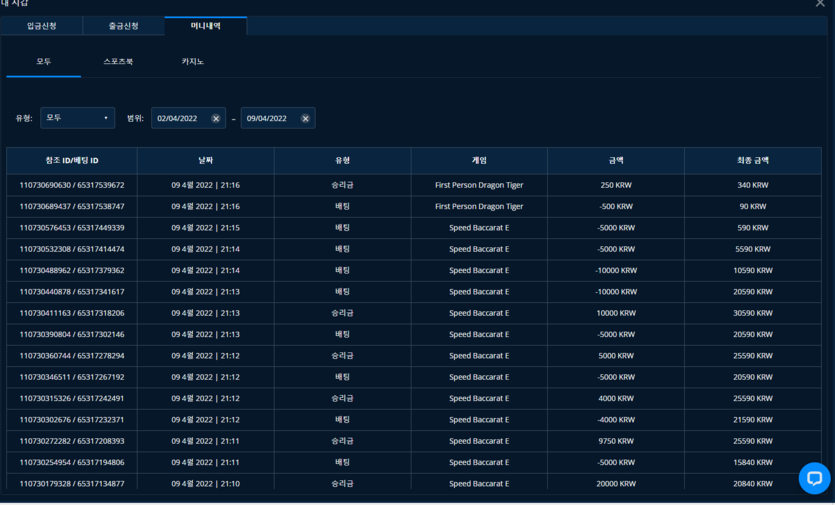Click the 10000 KRW winnings amount
The height and width of the screenshot is (505, 835).
(616, 313)
